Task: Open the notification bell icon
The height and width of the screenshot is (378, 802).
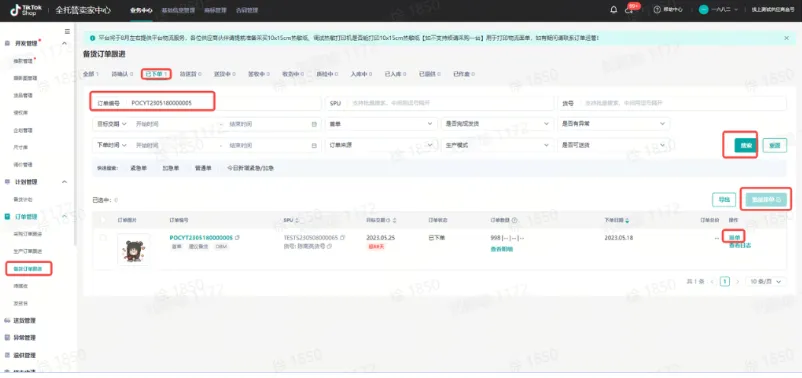Action: tap(613, 10)
